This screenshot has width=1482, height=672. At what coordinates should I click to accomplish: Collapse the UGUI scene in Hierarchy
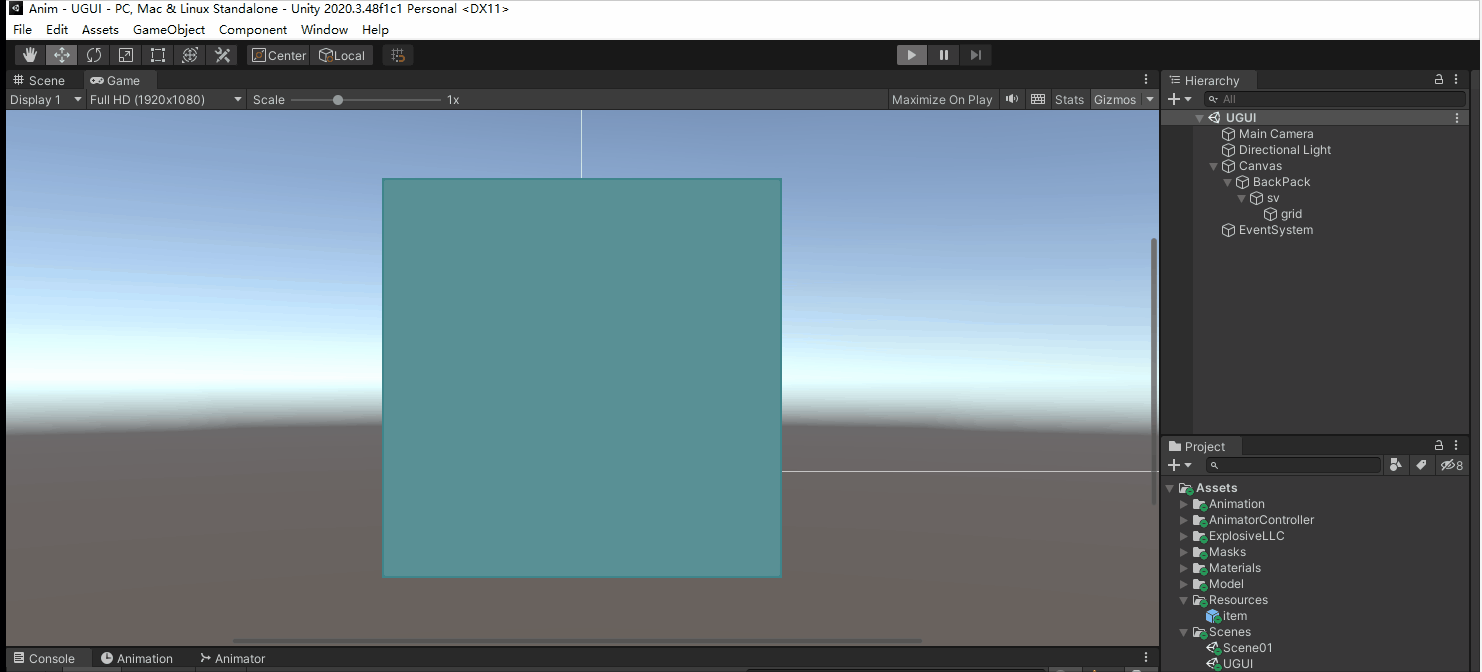point(1200,118)
